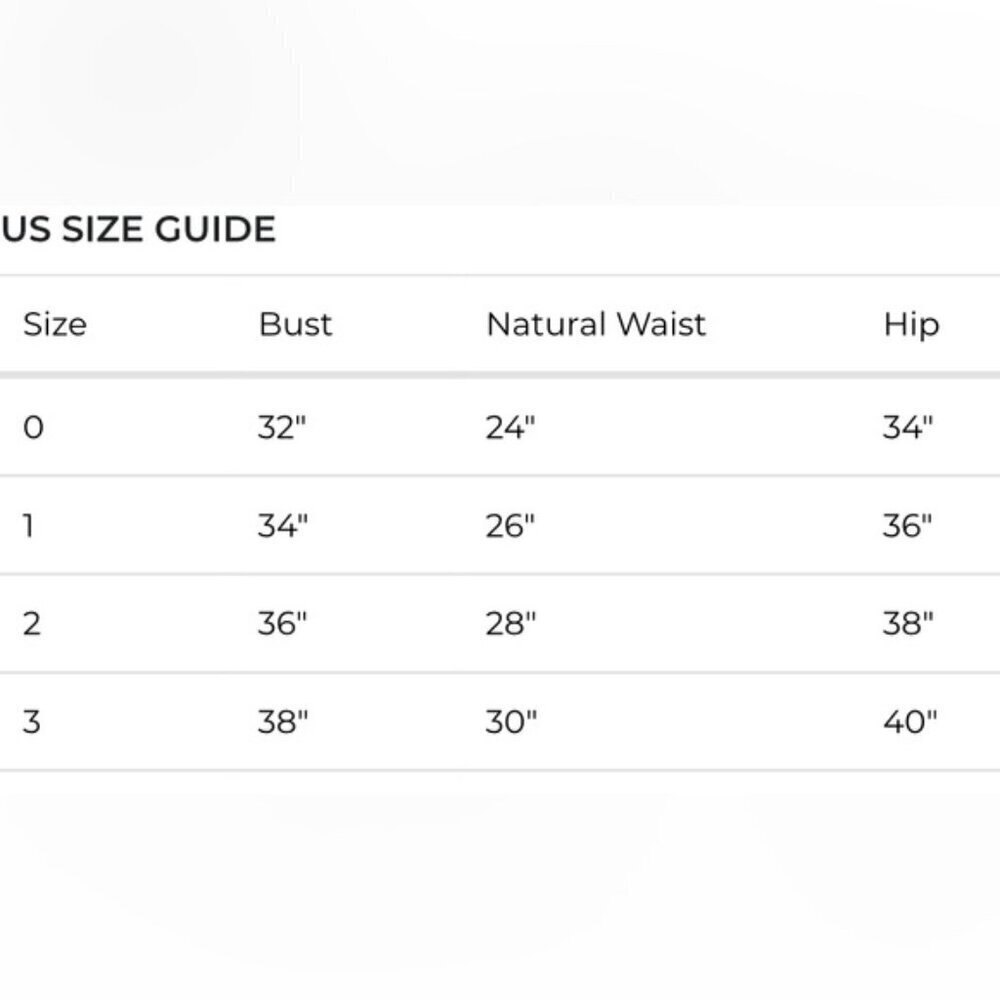Click the size 1 row label
1000x1000 pixels.
tap(28, 526)
